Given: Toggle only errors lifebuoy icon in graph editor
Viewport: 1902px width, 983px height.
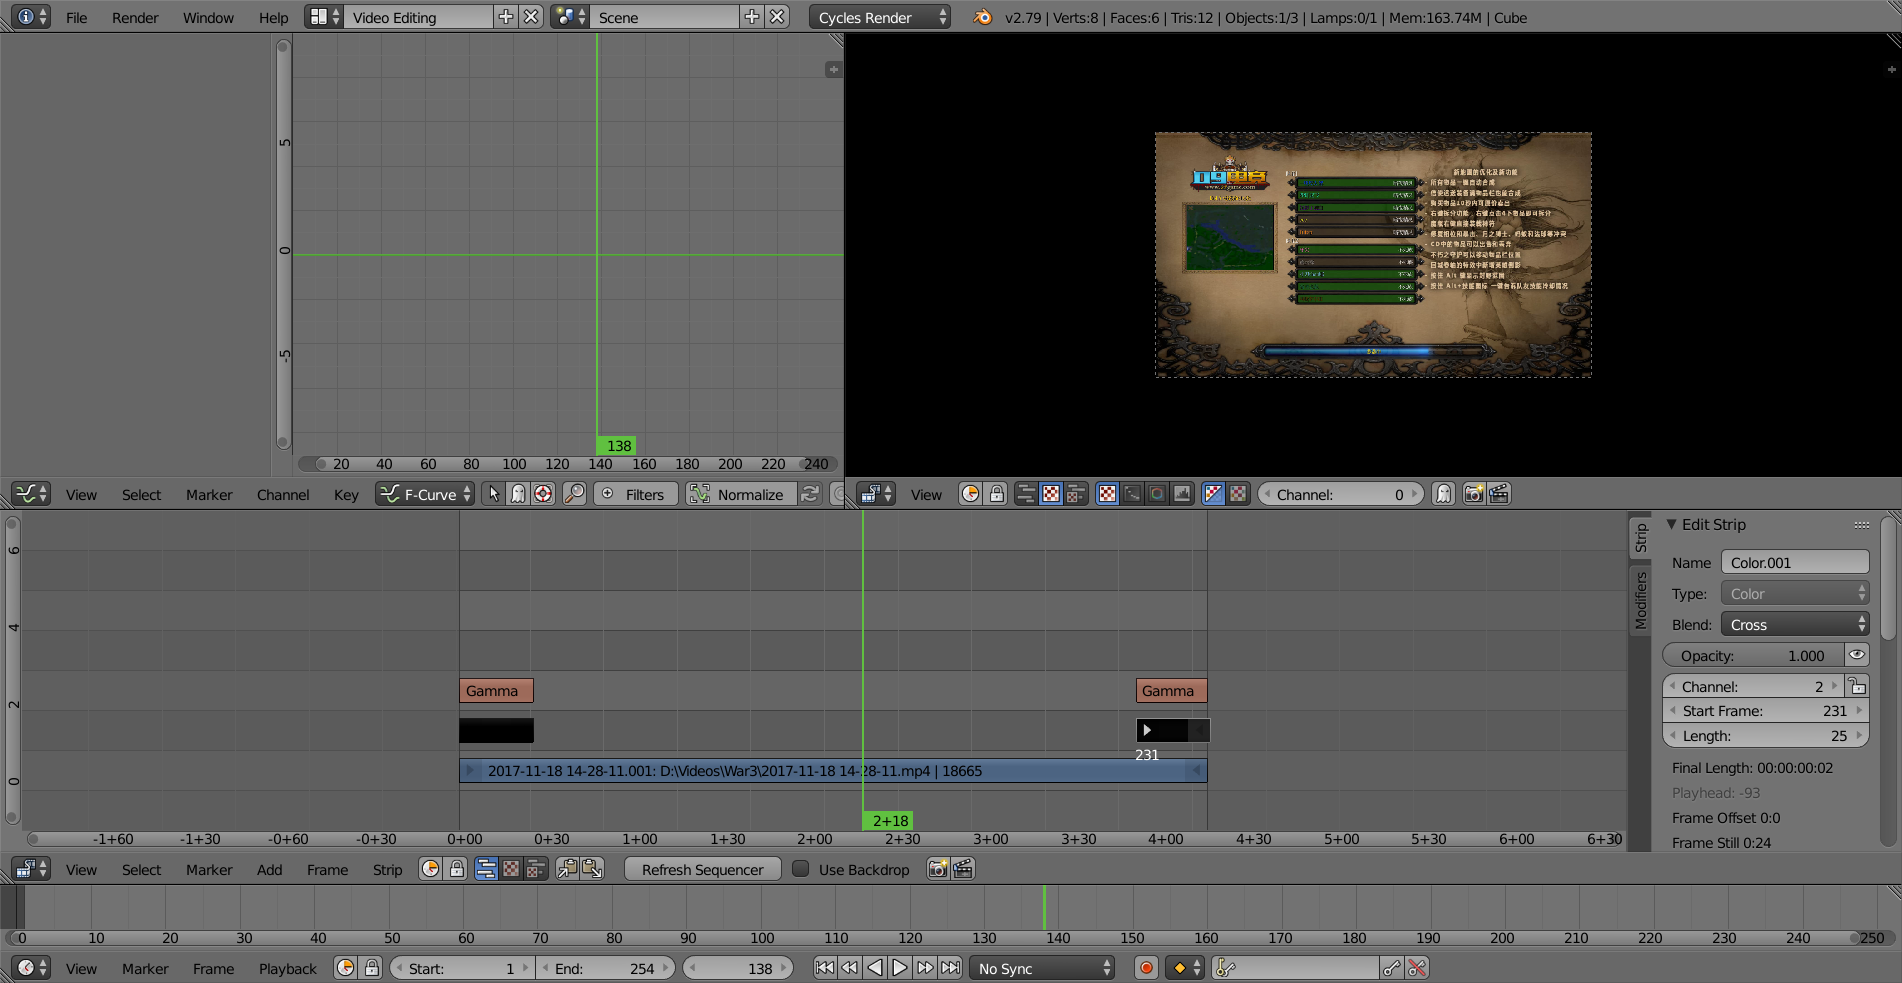Looking at the screenshot, I should [x=543, y=494].
